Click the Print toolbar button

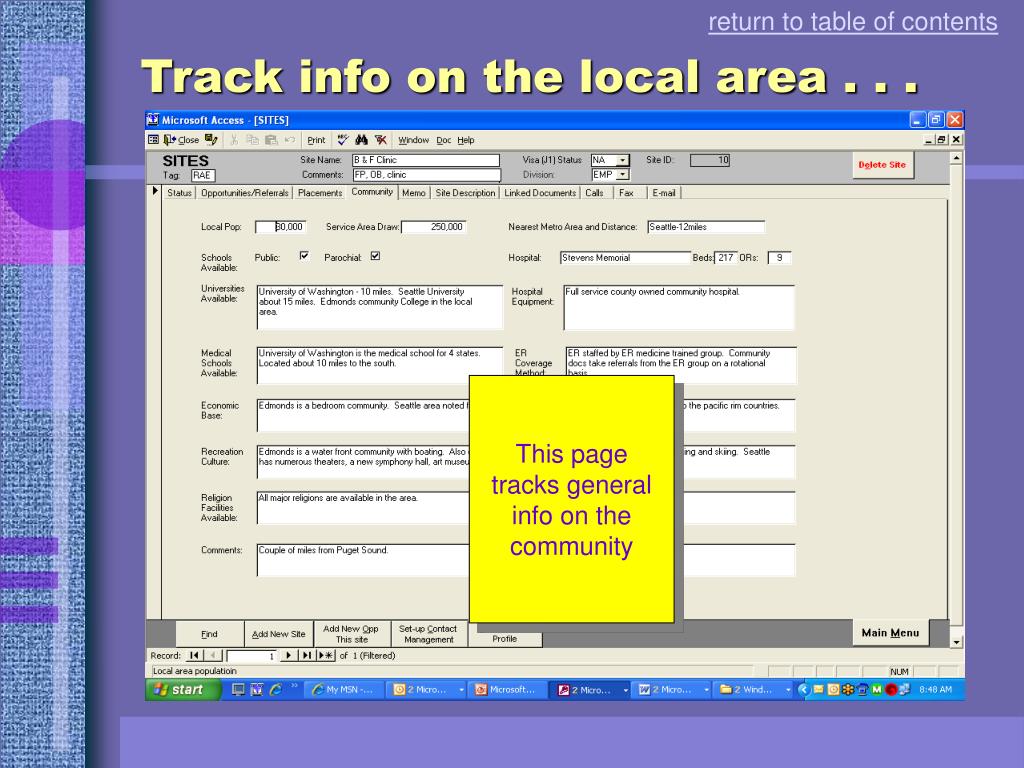pos(316,140)
